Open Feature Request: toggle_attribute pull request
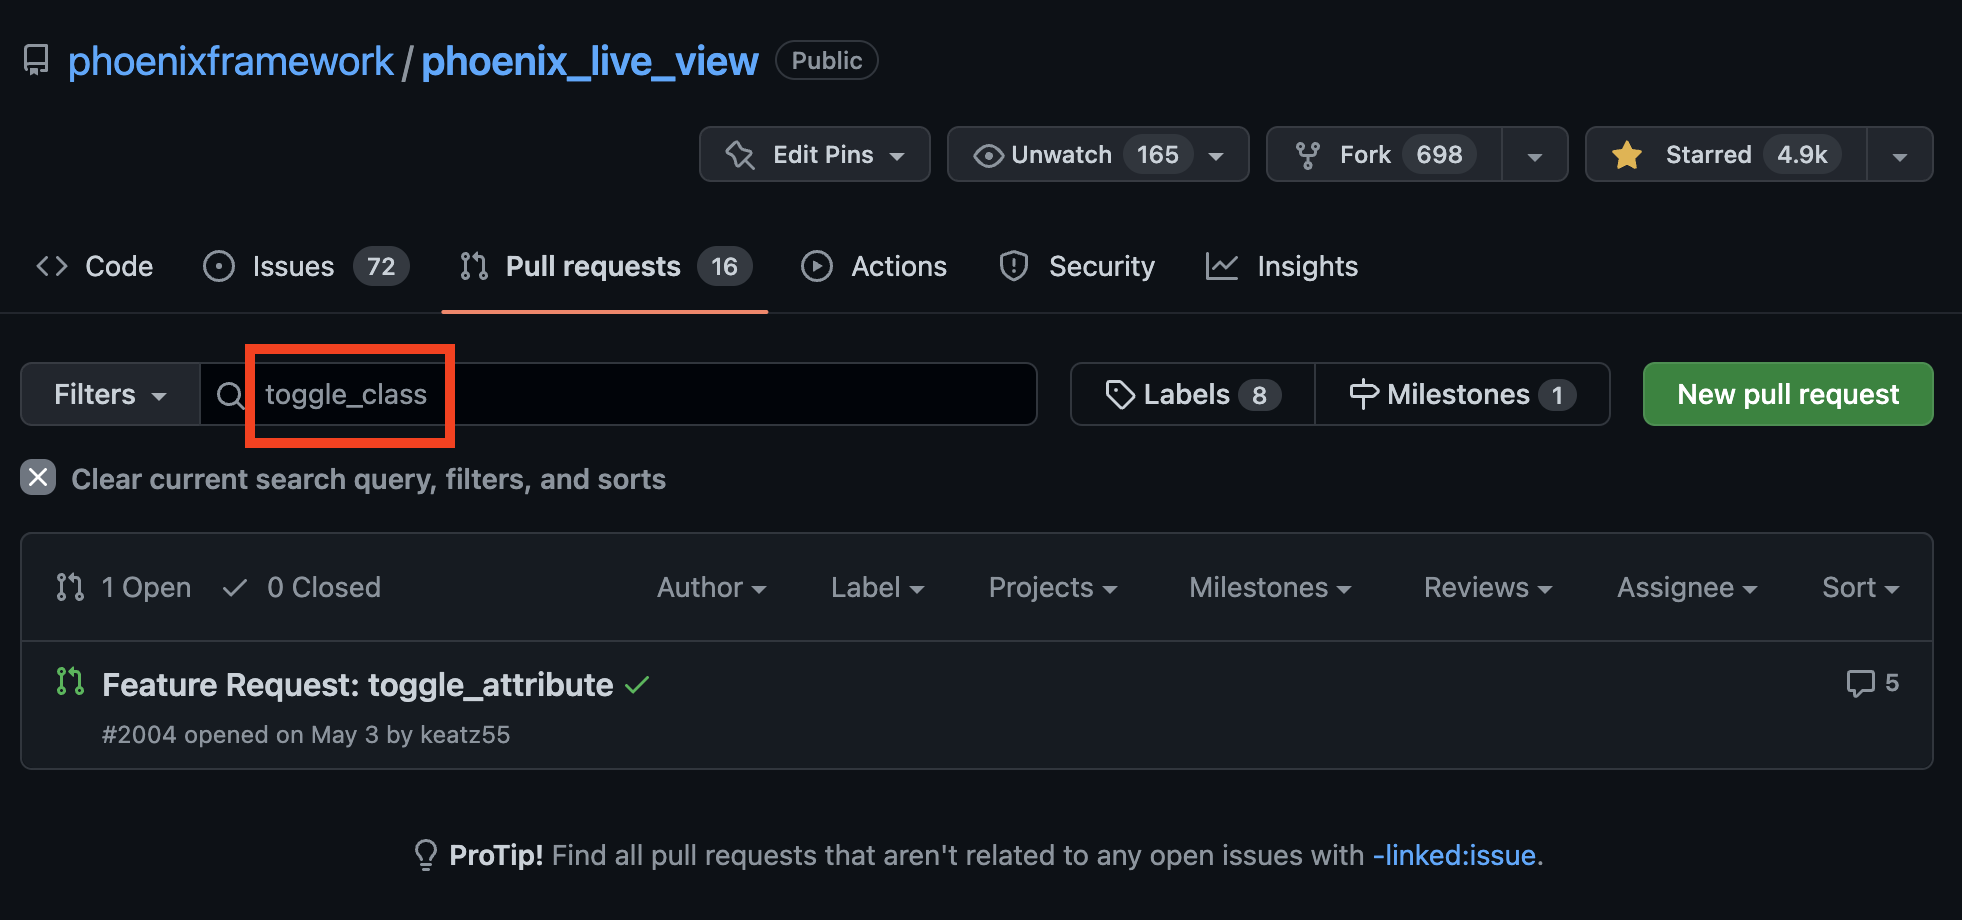The height and width of the screenshot is (920, 1962). 358,685
